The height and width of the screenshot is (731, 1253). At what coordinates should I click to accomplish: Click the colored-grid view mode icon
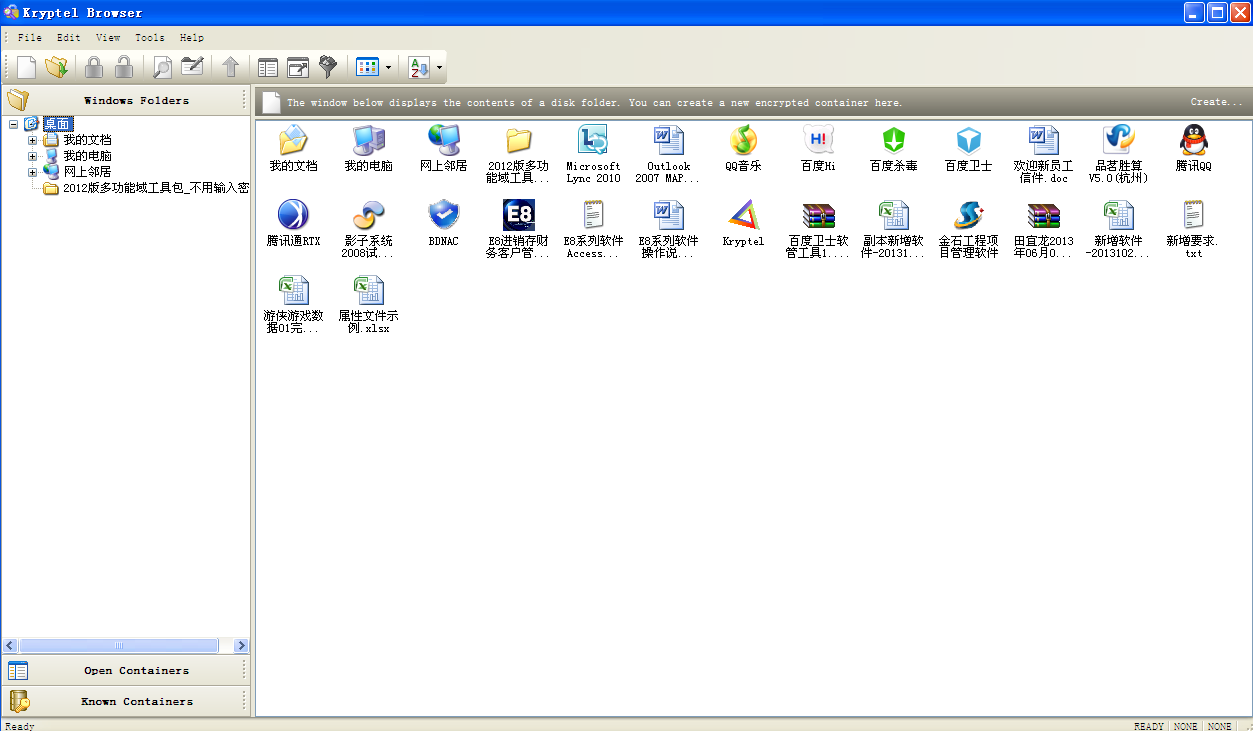click(367, 67)
